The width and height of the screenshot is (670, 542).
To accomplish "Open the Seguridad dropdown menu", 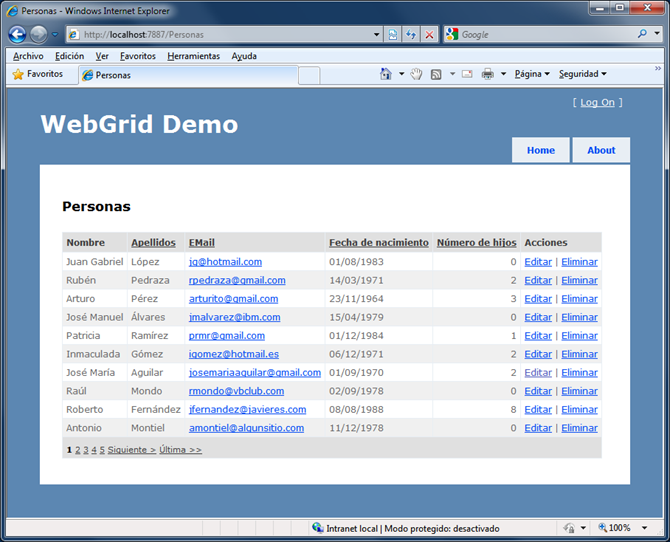I will click(583, 74).
